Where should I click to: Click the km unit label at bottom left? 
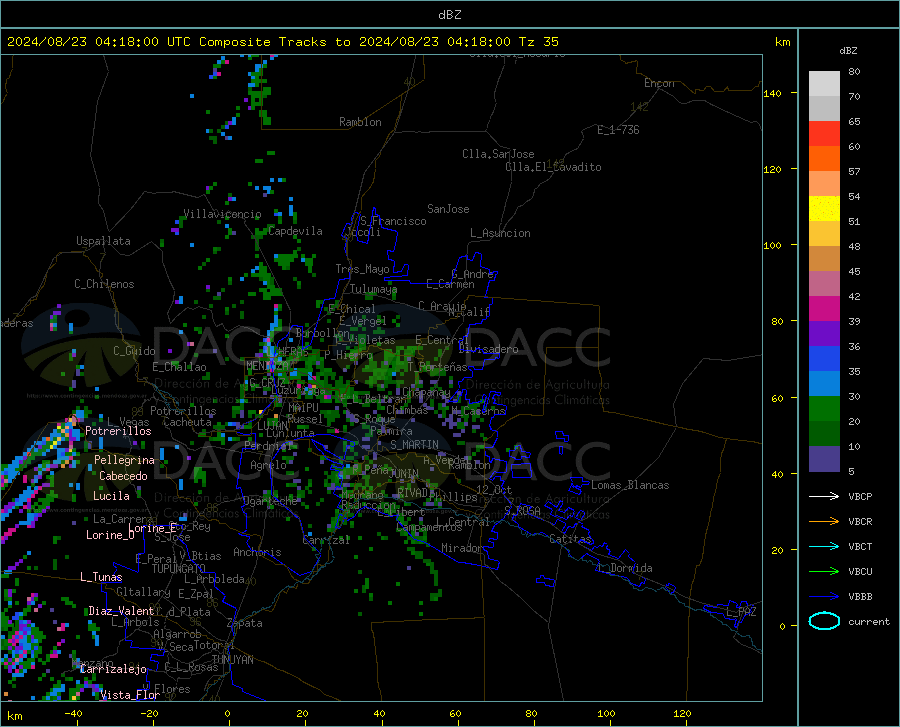pos(15,716)
